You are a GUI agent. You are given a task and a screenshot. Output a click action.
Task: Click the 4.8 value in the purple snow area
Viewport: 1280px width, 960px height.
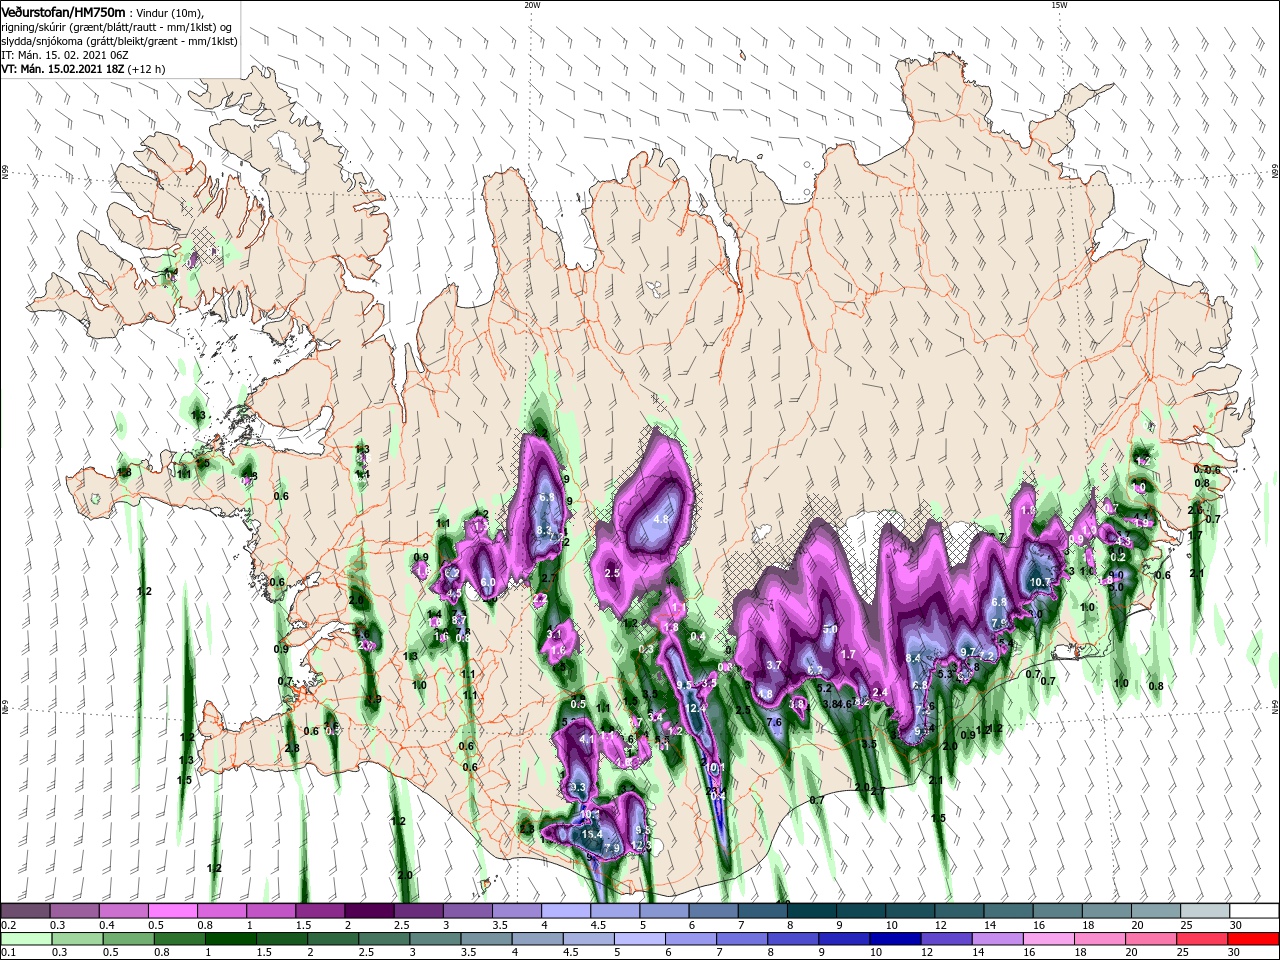coord(661,520)
